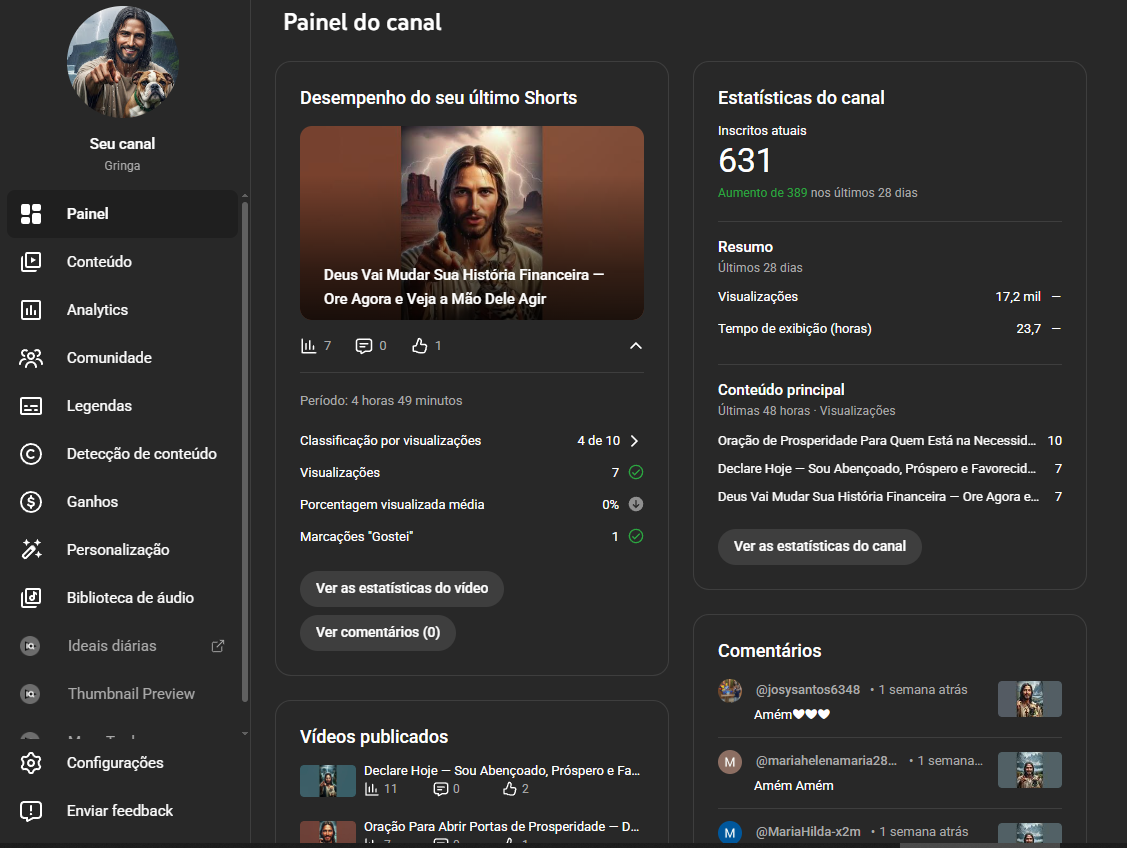Screen dimensions: 1127x848
Task: Click top content Declare Hoje — Sou Abençoado
Action: click(877, 469)
